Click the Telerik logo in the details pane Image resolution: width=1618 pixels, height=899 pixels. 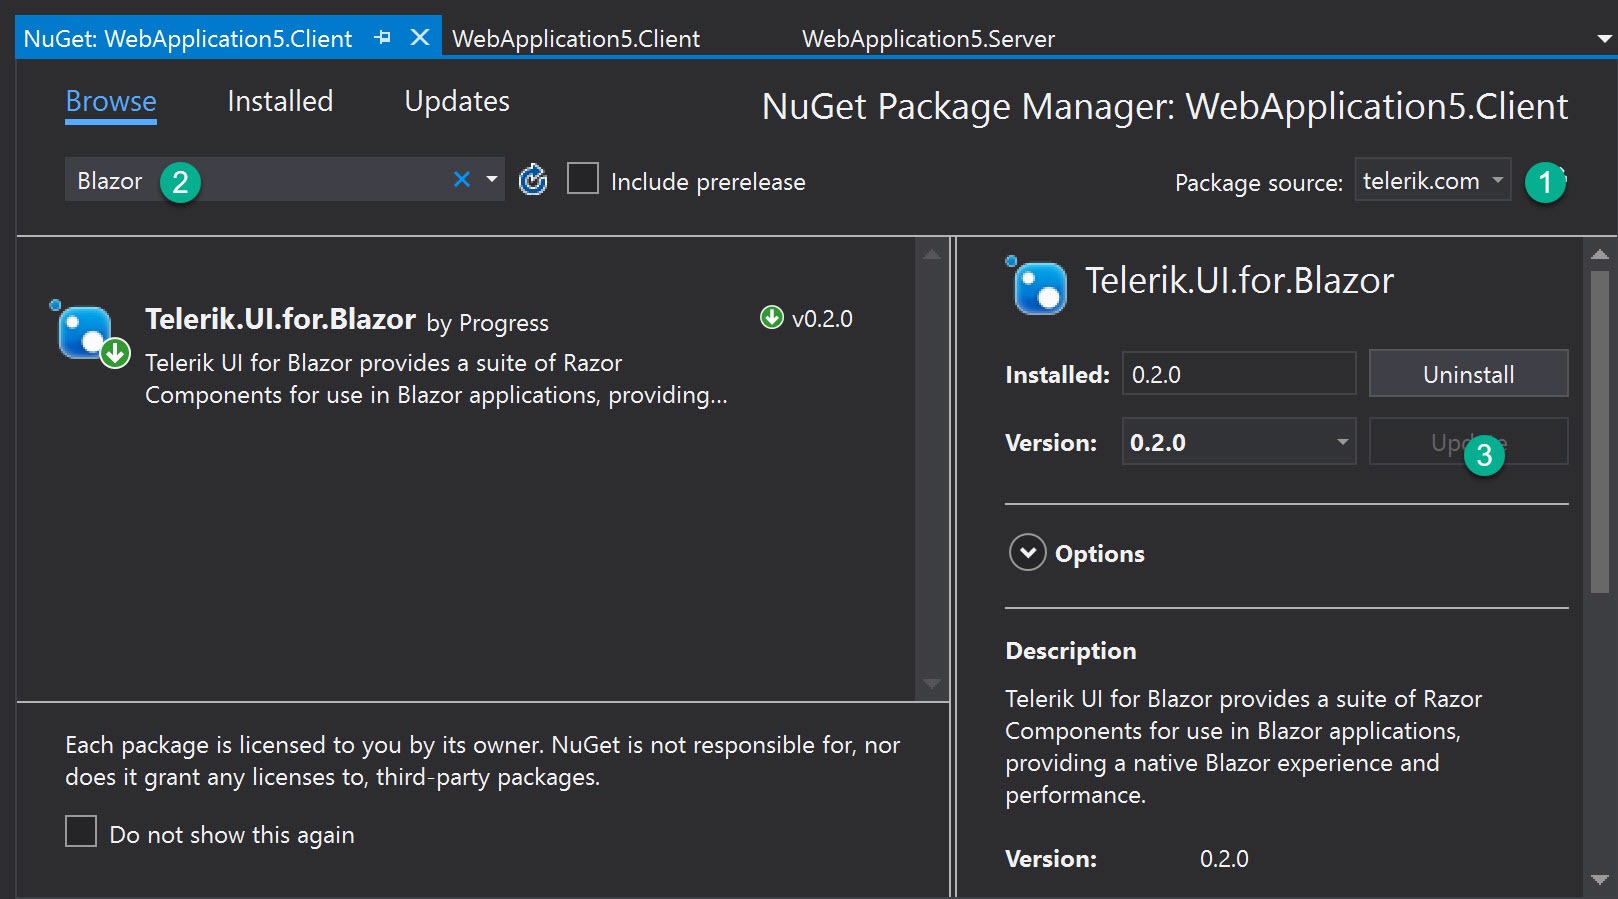[1037, 286]
